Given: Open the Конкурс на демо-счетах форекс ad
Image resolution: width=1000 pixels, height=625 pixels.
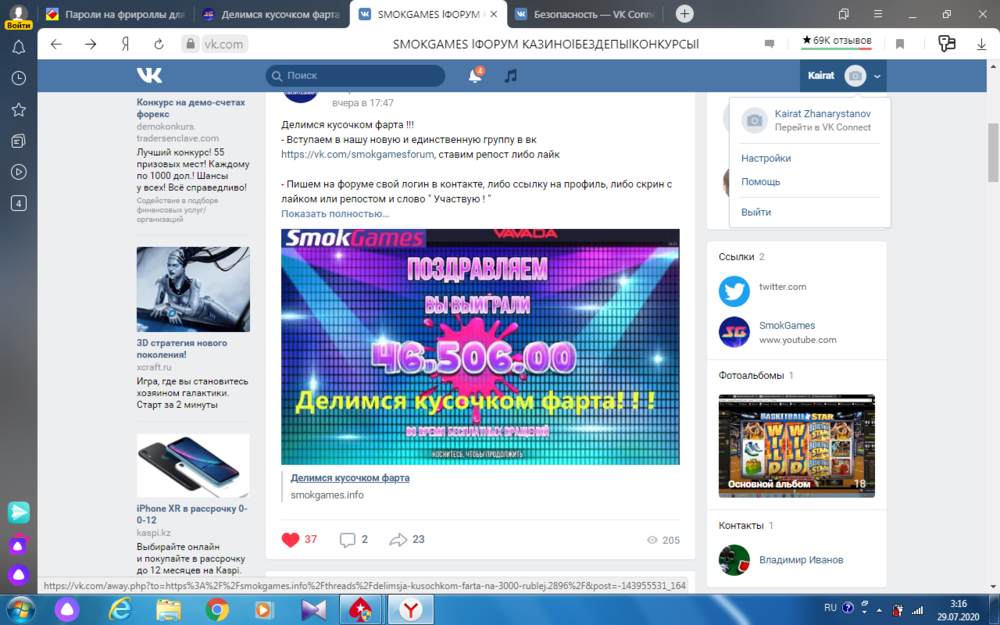Looking at the screenshot, I should (191, 108).
